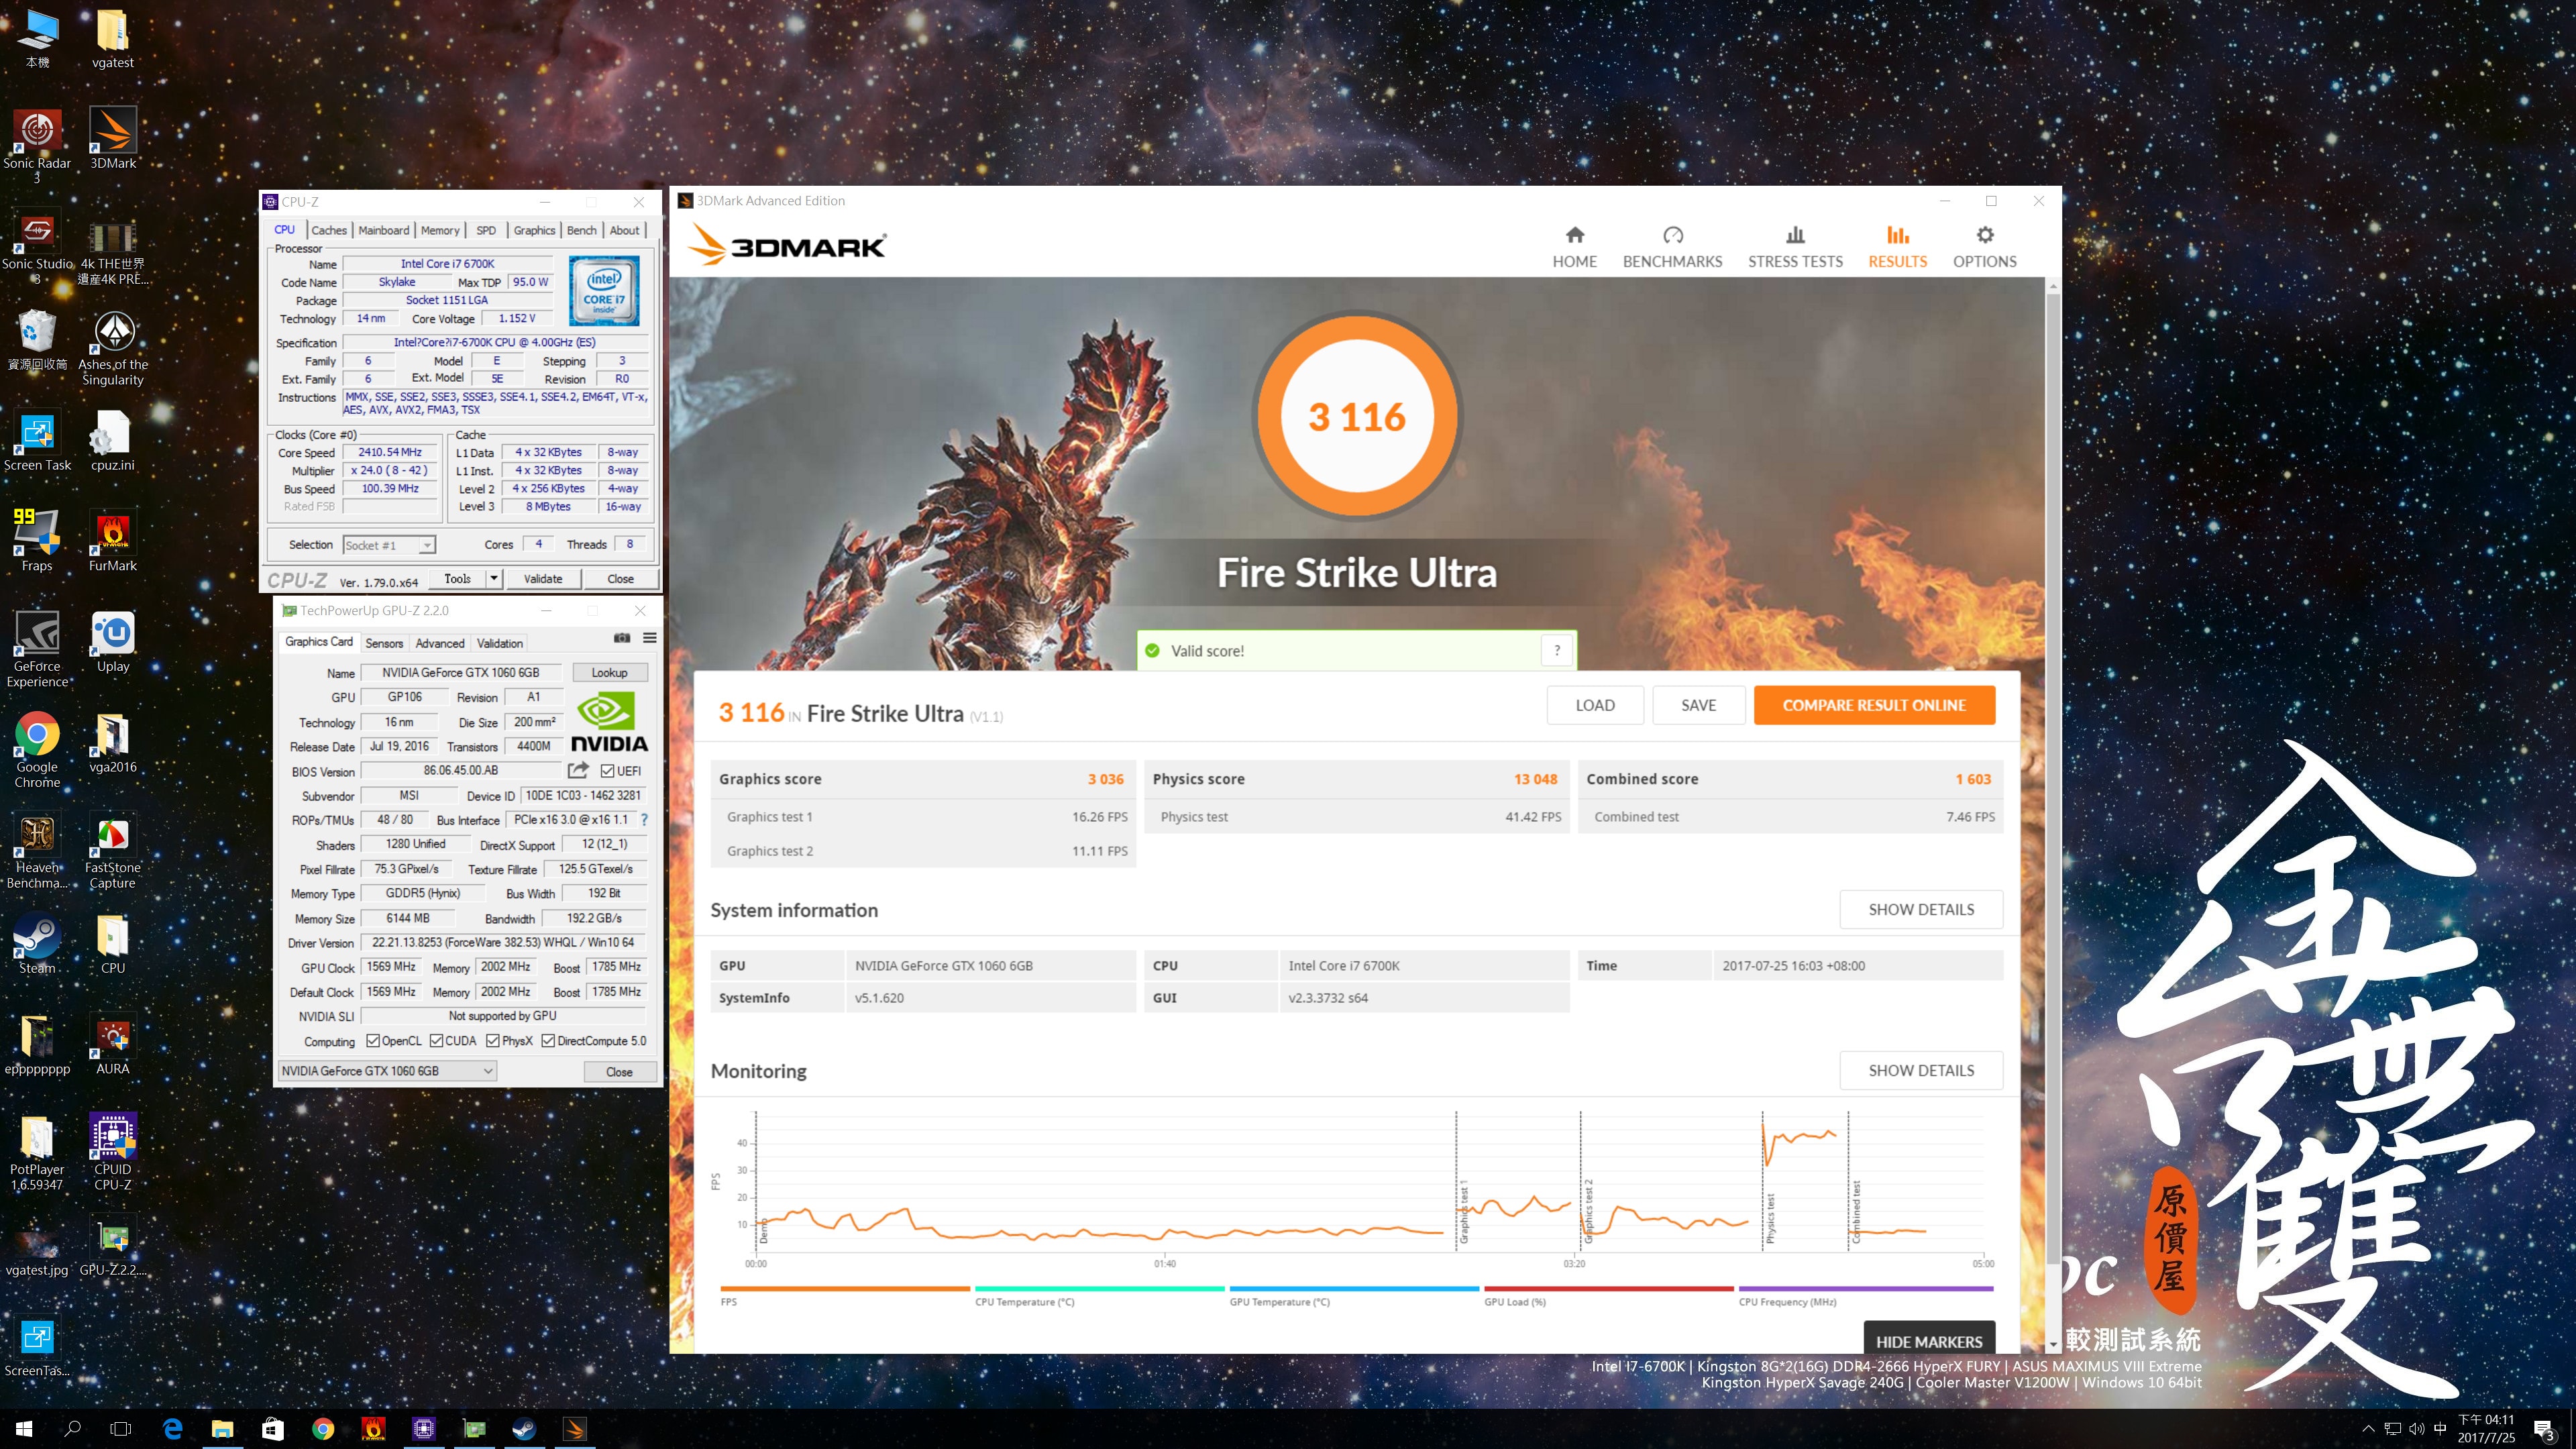Viewport: 2576px width, 1449px height.
Task: Switch to the Caches tab in CPU-Z
Action: click(x=328, y=230)
